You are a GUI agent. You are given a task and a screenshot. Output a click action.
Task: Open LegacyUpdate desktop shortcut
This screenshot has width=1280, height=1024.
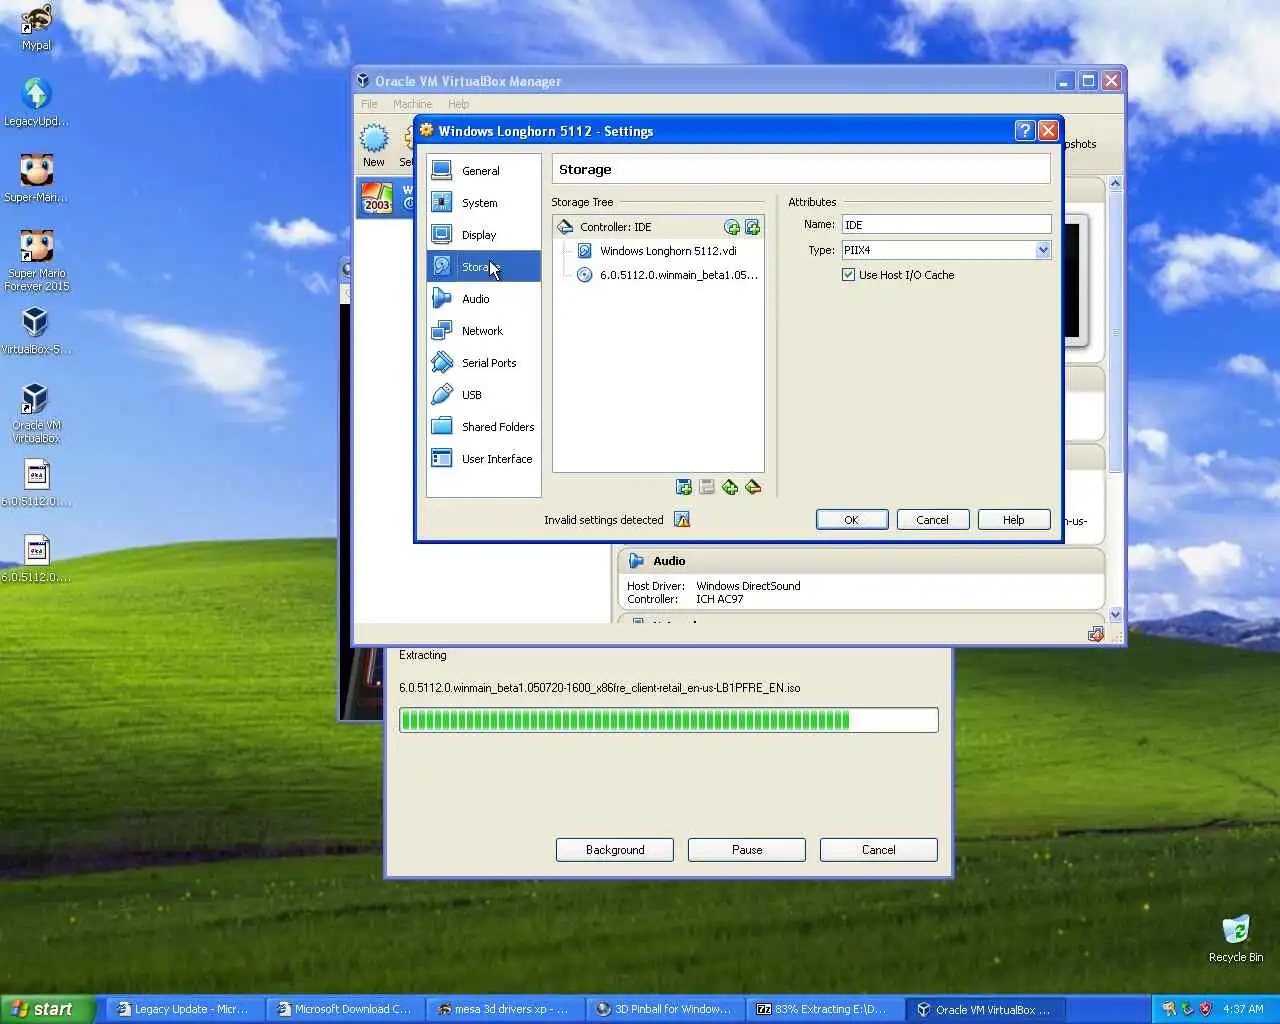tap(36, 103)
